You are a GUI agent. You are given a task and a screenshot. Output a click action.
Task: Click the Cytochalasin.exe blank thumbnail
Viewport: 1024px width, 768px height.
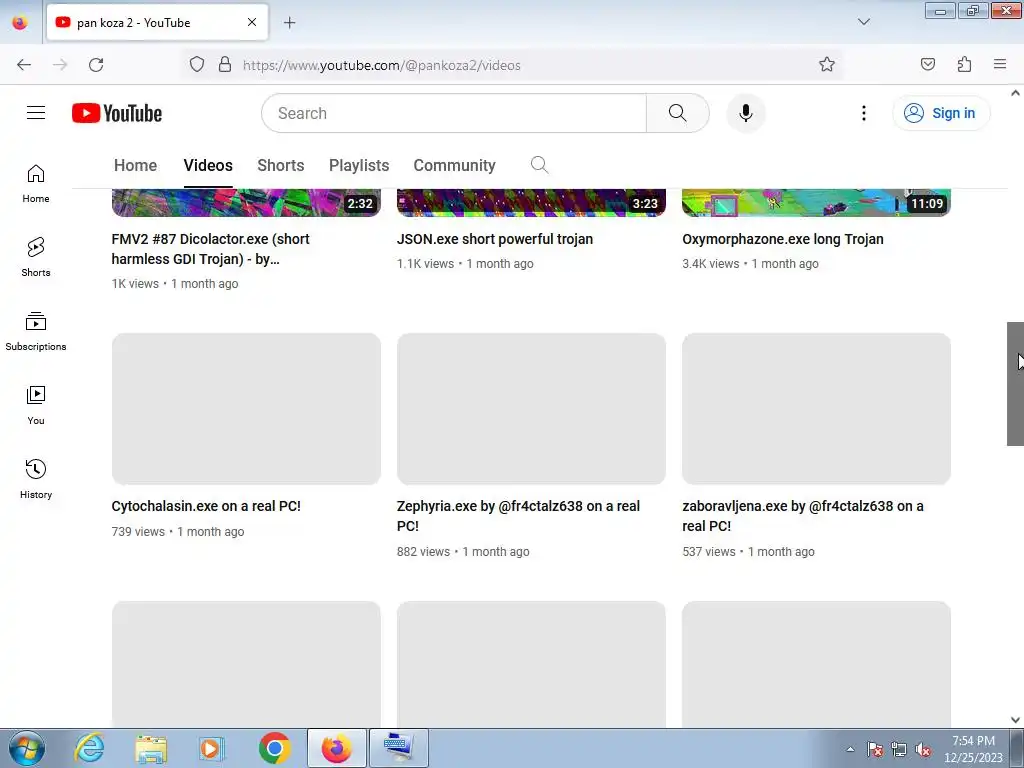point(246,409)
